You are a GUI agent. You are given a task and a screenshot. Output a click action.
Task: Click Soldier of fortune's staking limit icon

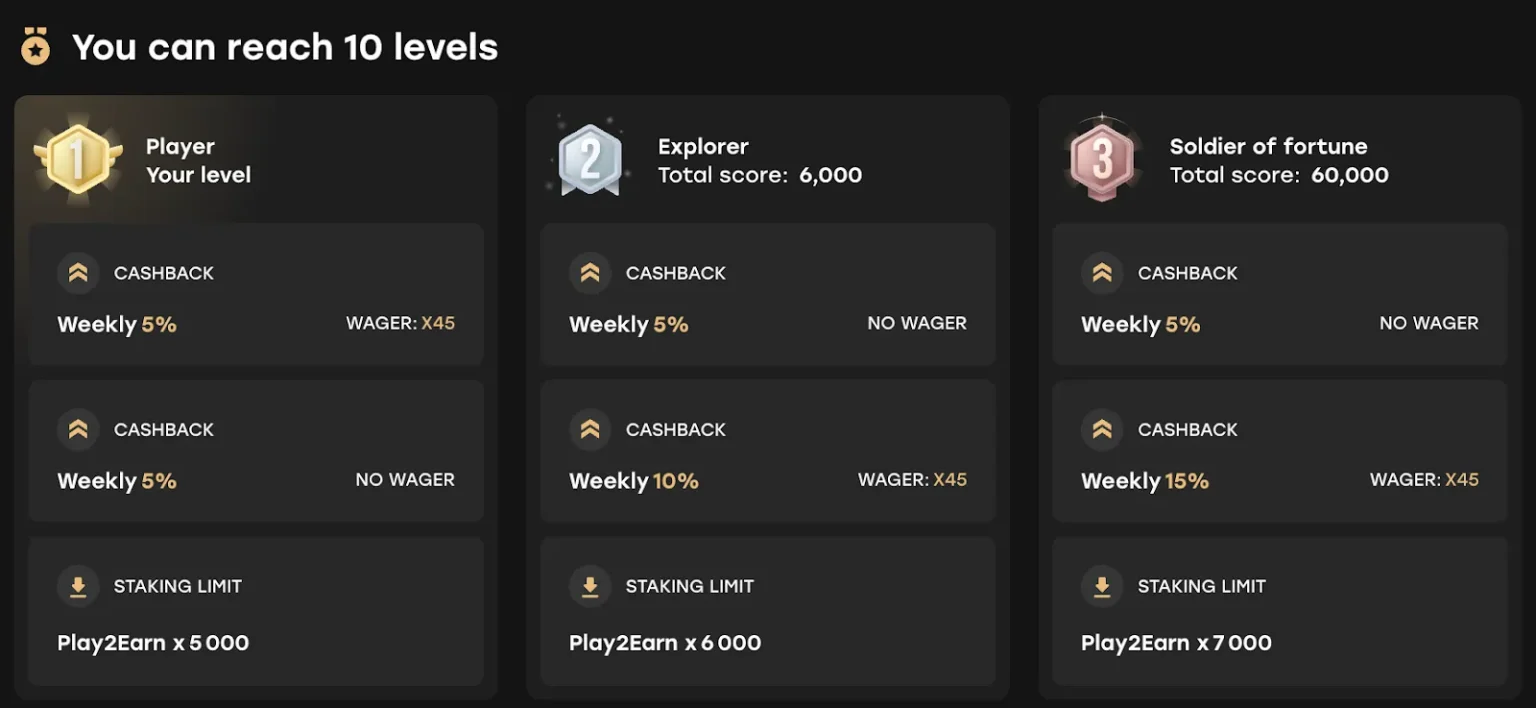tap(1102, 586)
